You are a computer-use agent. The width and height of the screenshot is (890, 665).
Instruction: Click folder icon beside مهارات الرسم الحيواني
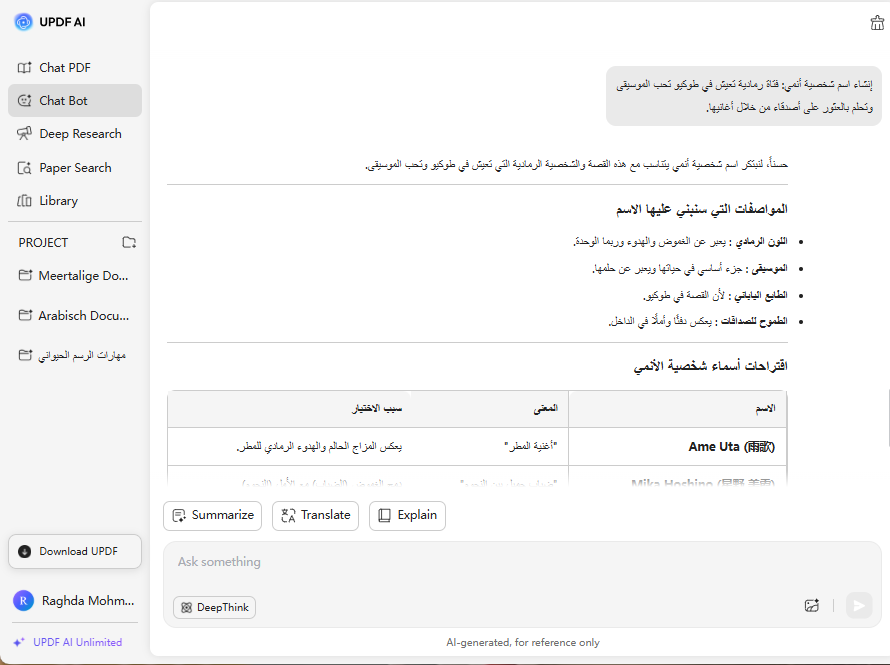coord(25,355)
